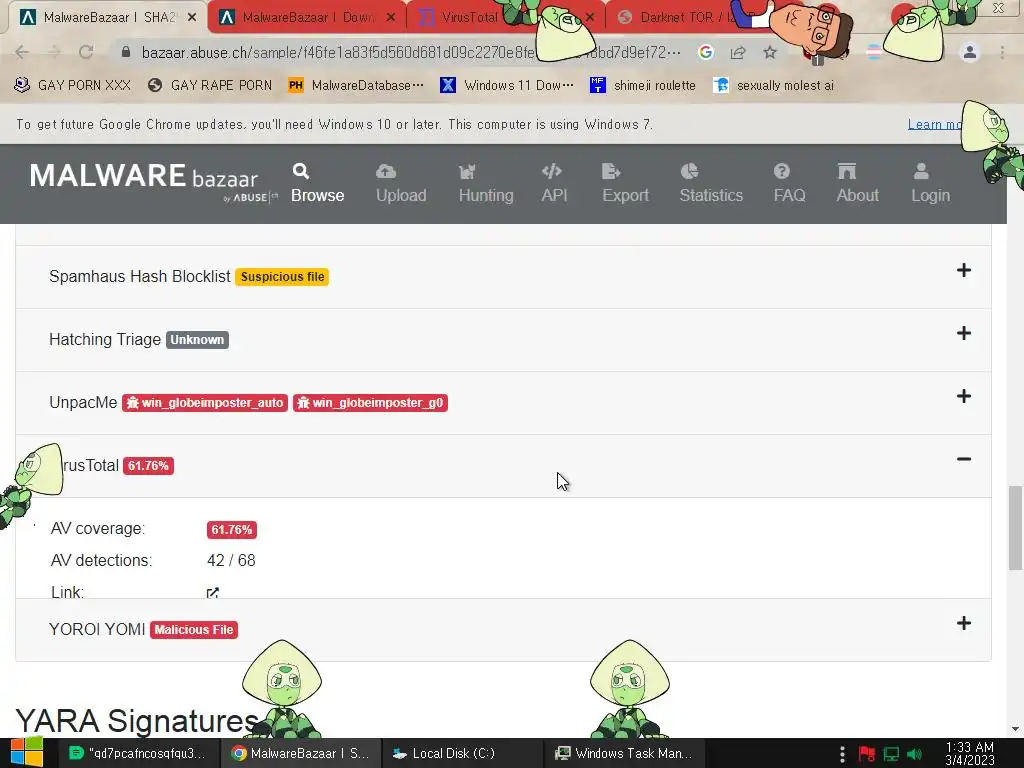Click the Suspicious file badge
Viewport: 1024px width, 768px height.
282,277
